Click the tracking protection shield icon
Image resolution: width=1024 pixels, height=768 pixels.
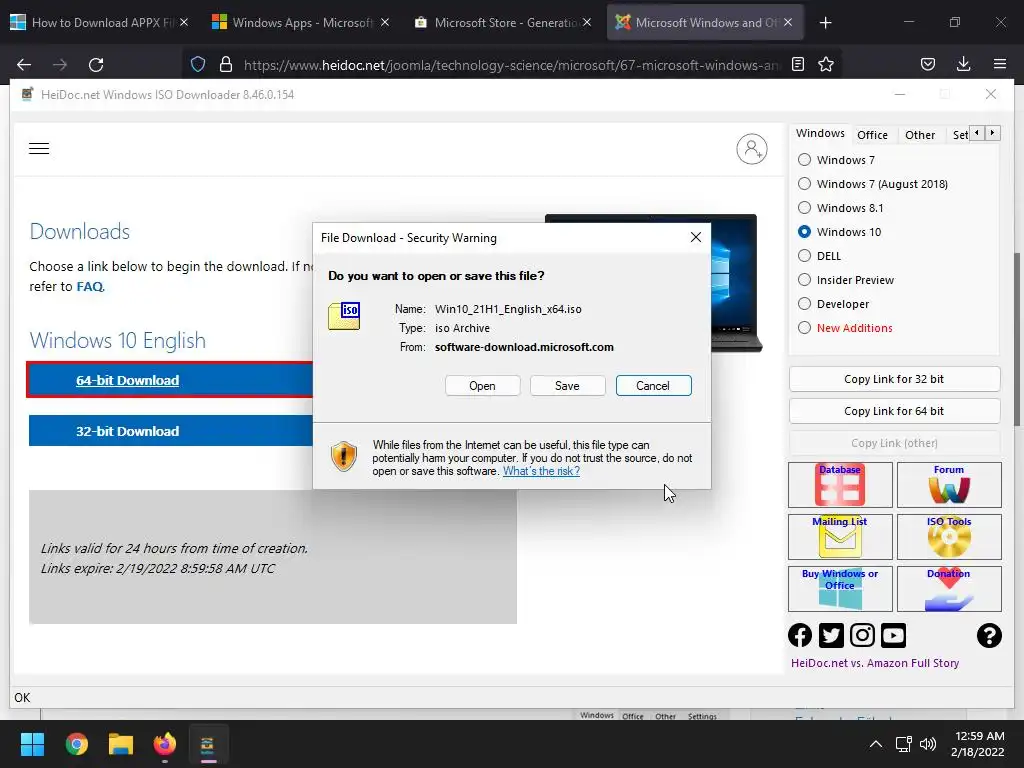198,64
